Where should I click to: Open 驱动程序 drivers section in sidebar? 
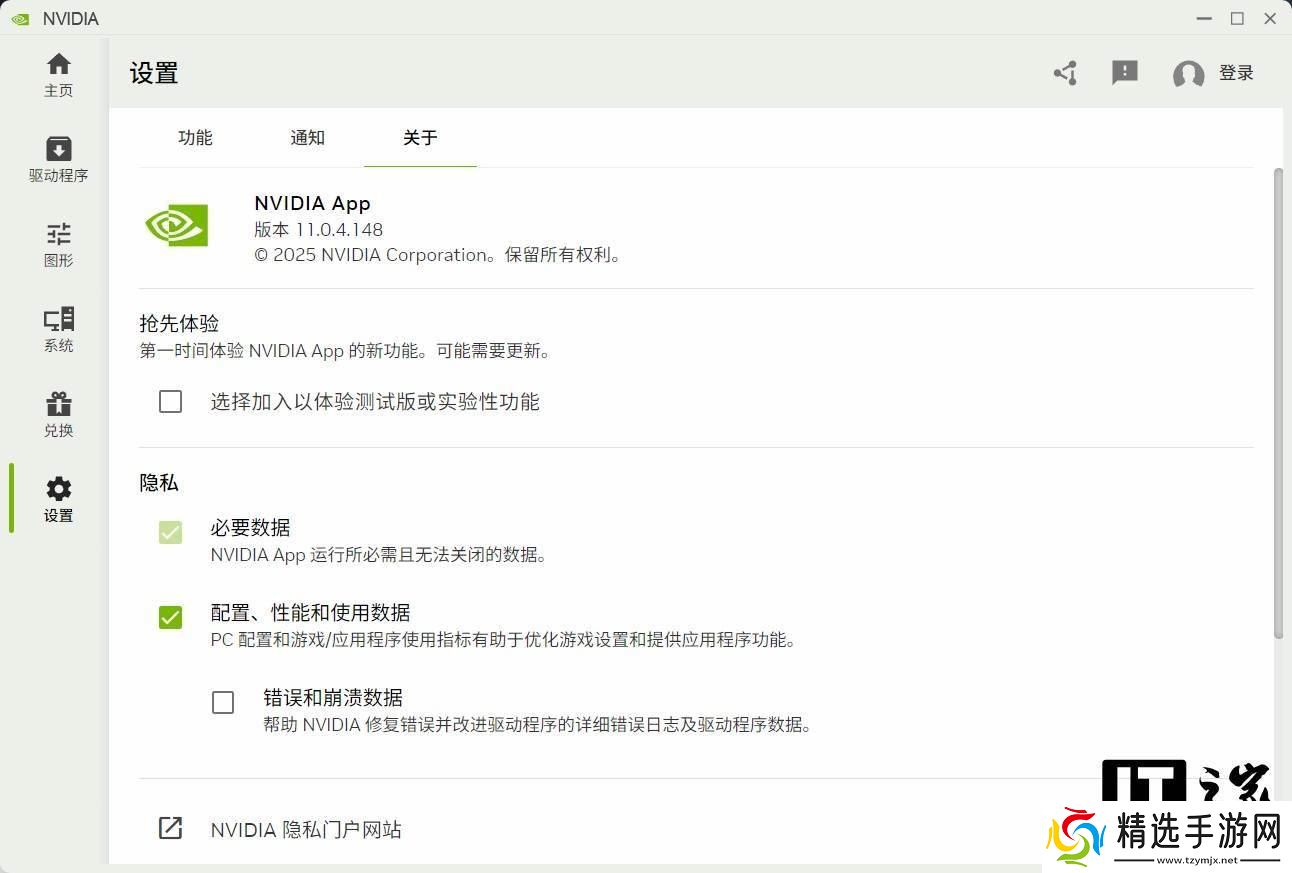[x=59, y=150]
